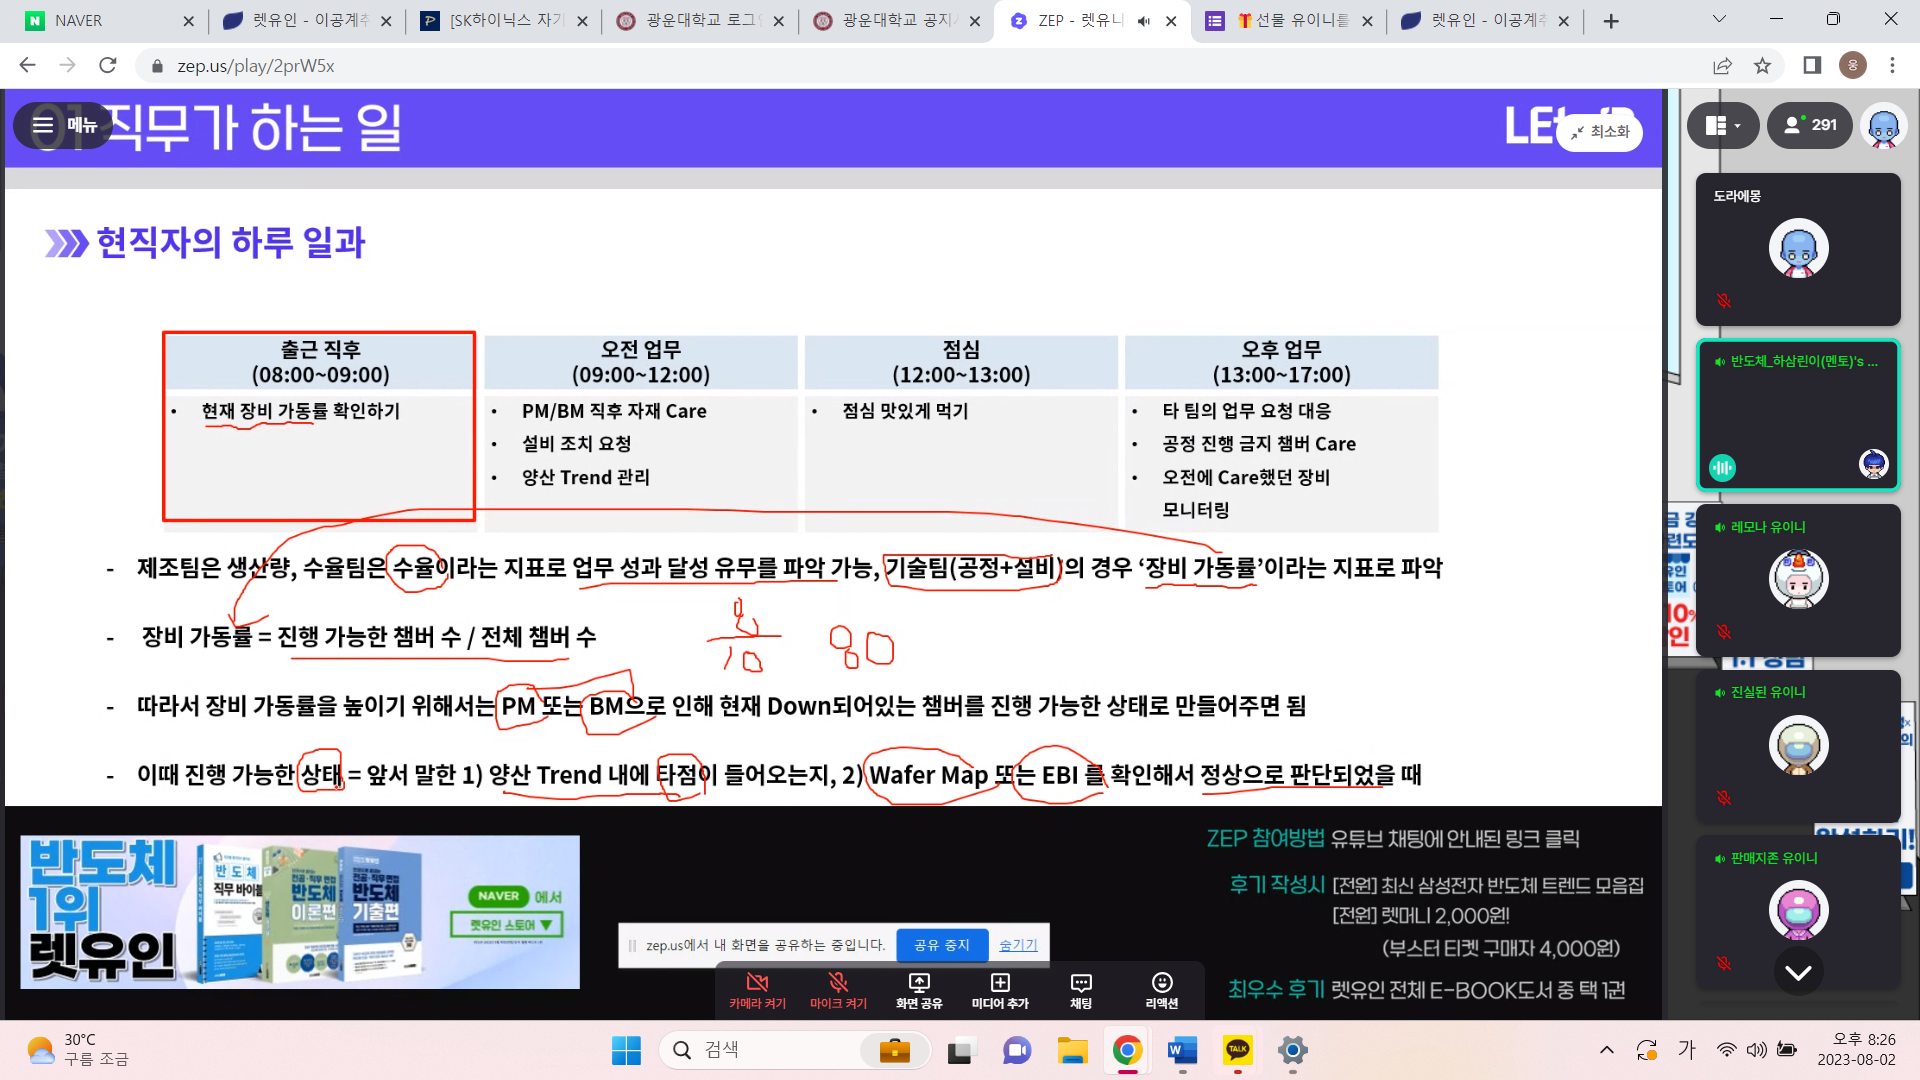Click stop sharing button
Image resolution: width=1920 pixels, height=1080 pixels.
[941, 945]
